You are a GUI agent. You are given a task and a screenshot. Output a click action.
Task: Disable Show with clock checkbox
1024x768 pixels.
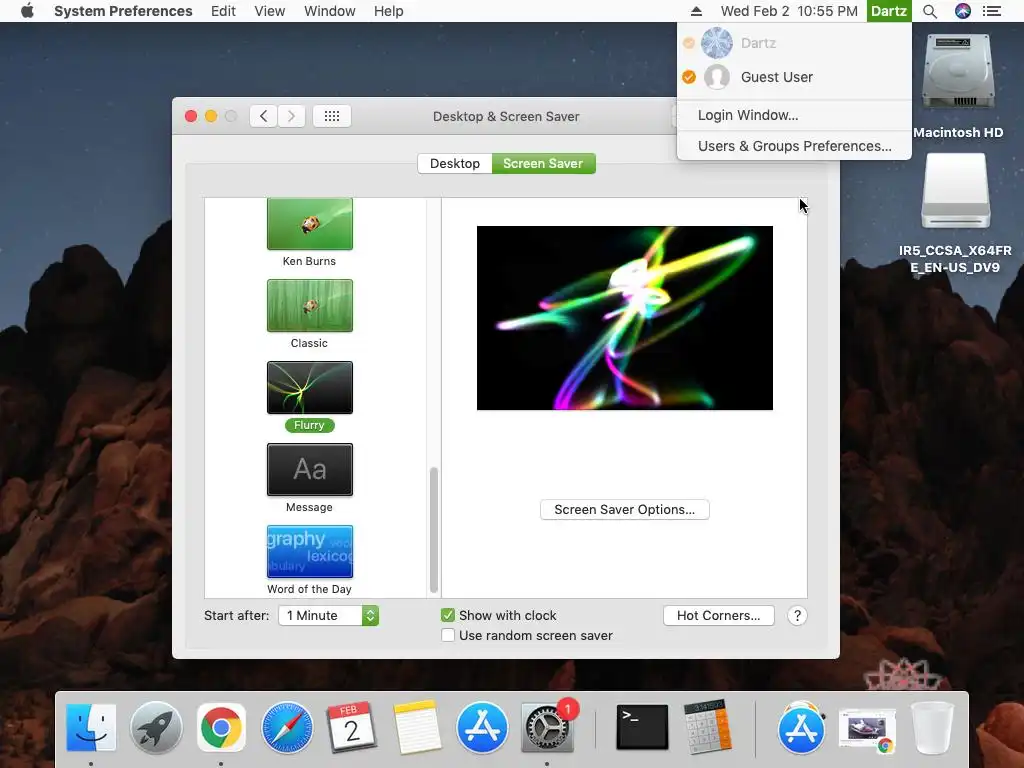[448, 615]
